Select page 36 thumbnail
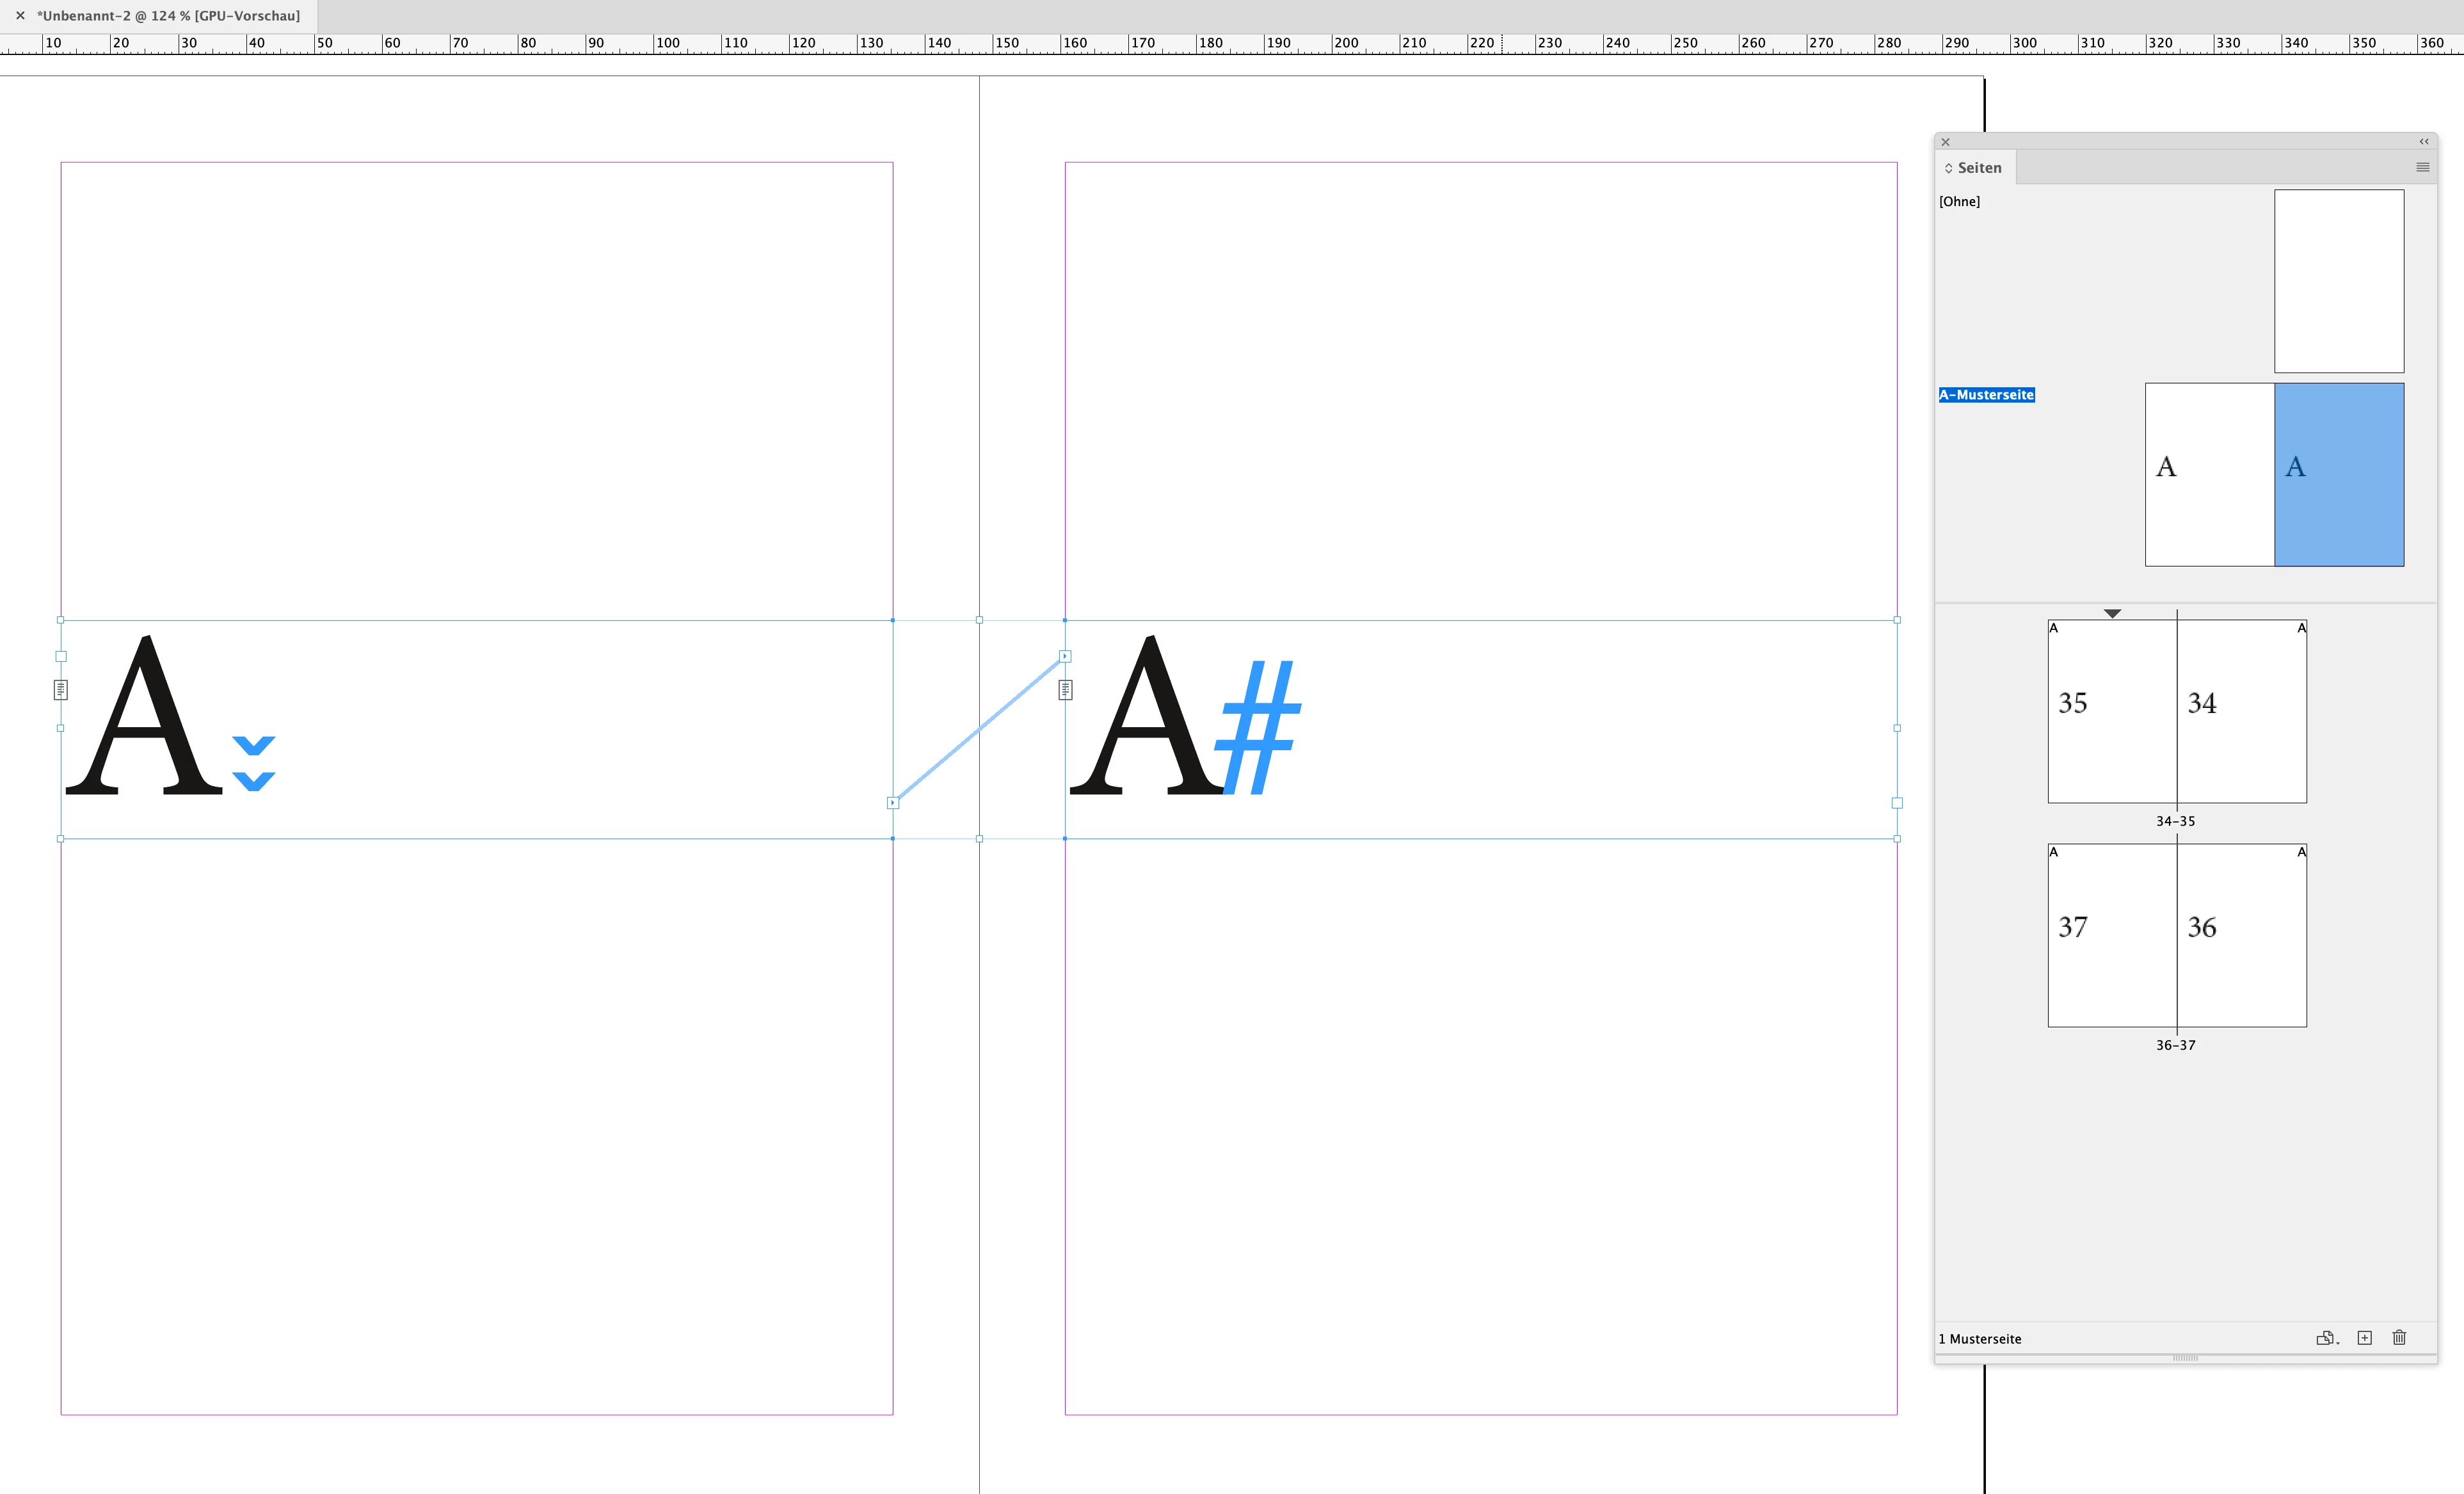Image resolution: width=2464 pixels, height=1494 pixels. 2241,935
